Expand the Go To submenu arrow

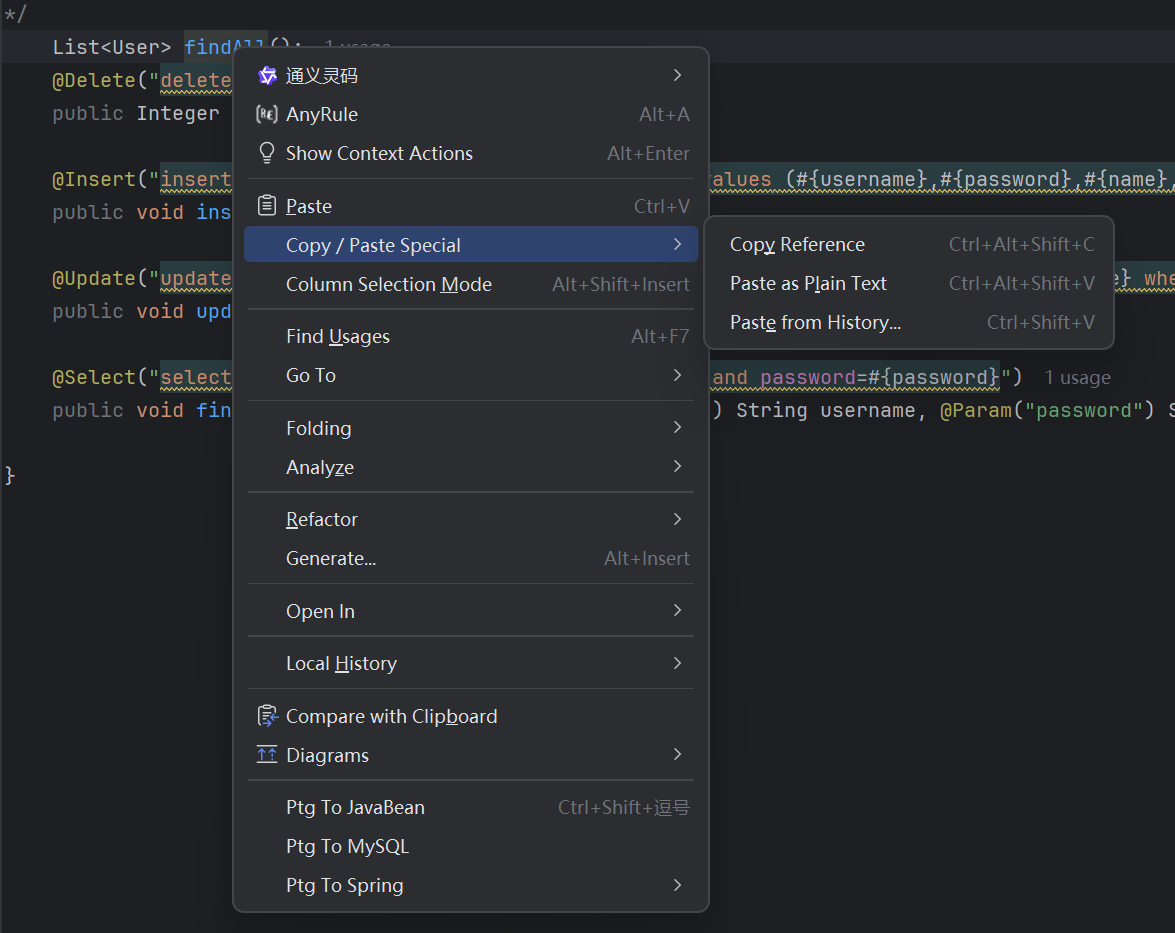pyautogui.click(x=677, y=375)
